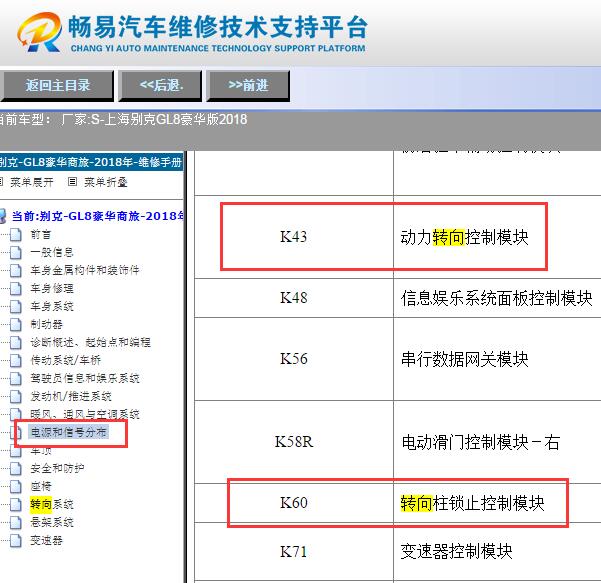Viewport: 601px width, 583px height.
Task: Click page icon beside 车身修理
Action: 16,289
